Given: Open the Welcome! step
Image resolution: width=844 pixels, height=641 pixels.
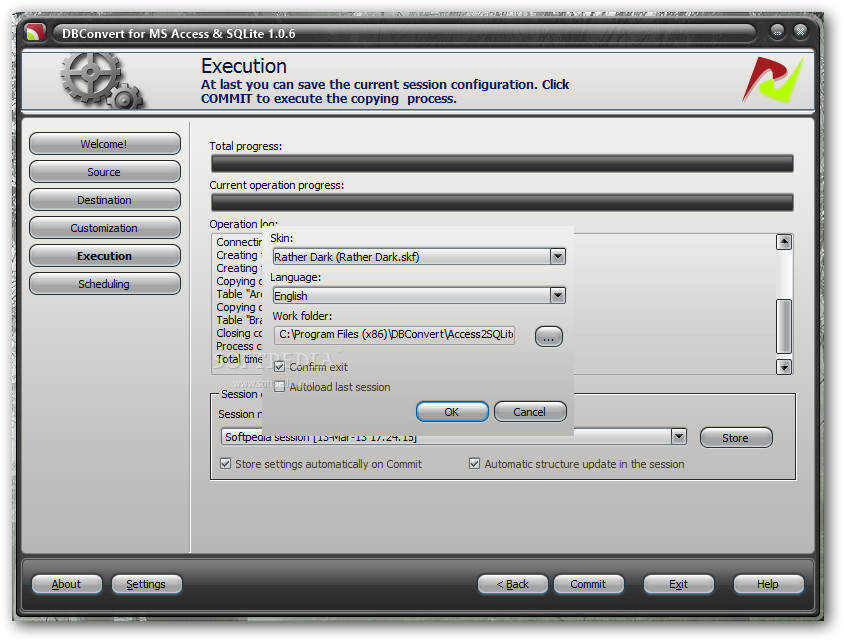Looking at the screenshot, I should tap(104, 144).
